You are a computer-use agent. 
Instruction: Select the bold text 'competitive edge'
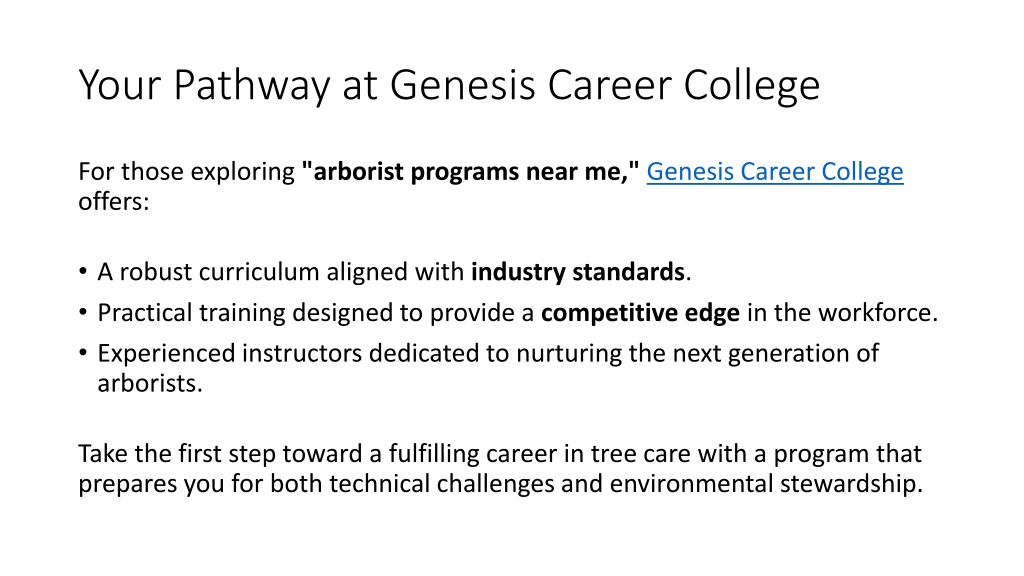(640, 313)
